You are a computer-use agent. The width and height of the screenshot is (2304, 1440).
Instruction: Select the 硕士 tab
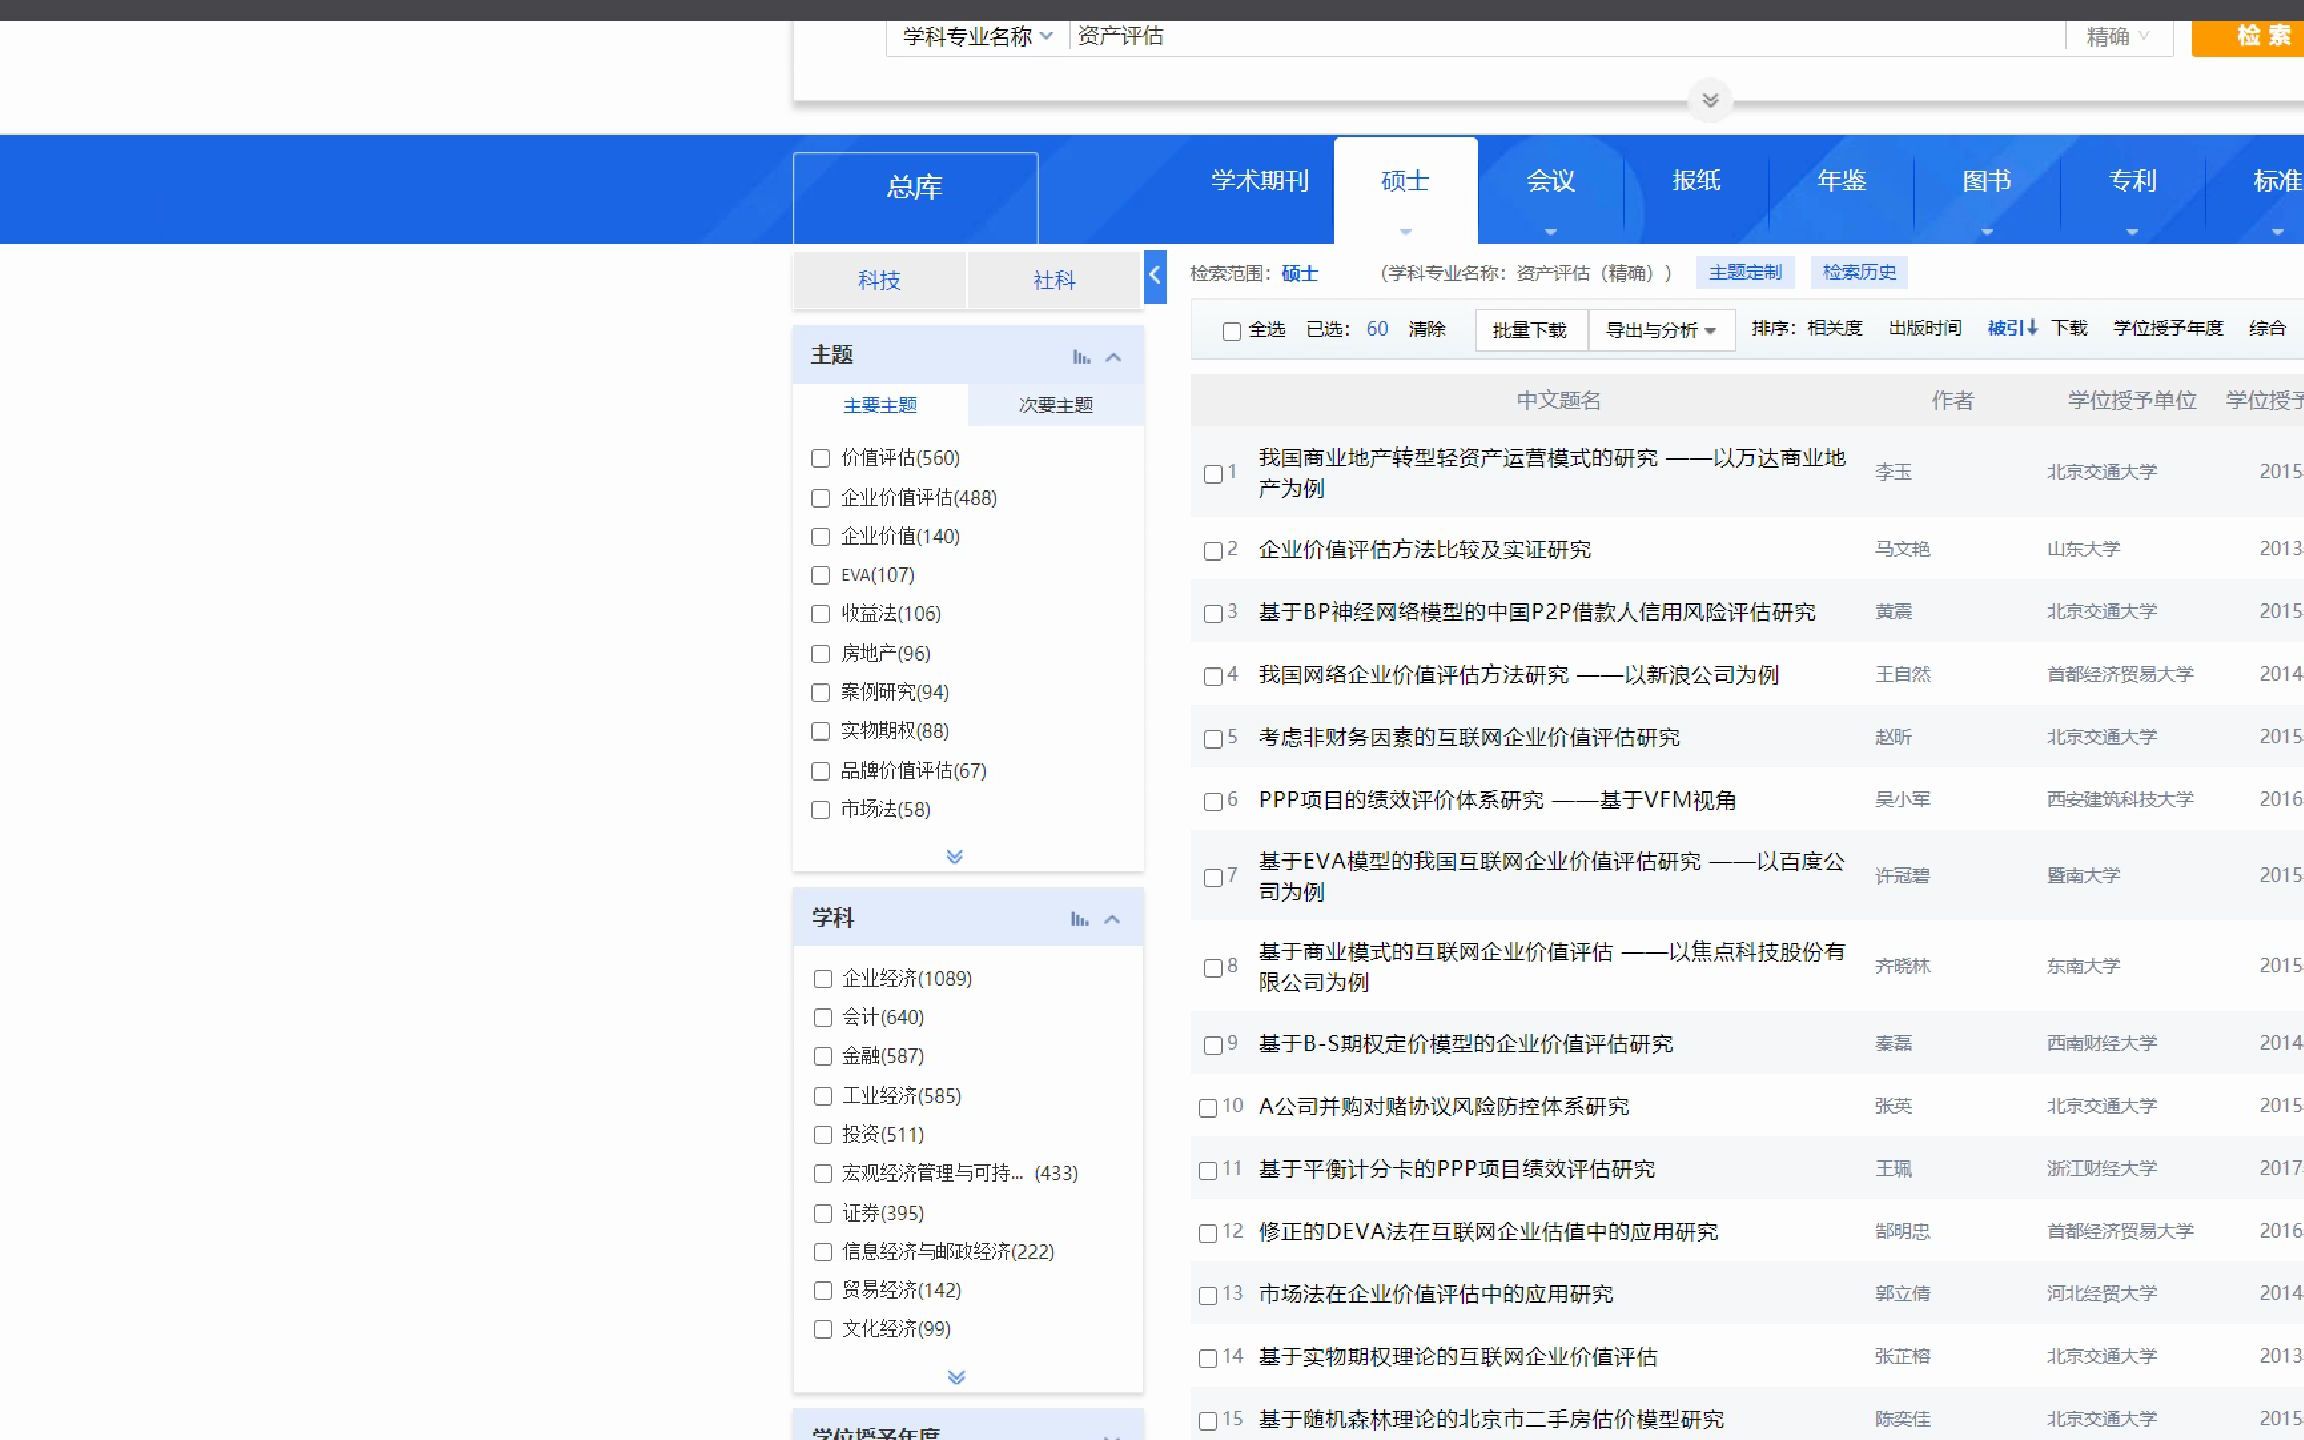click(x=1405, y=182)
